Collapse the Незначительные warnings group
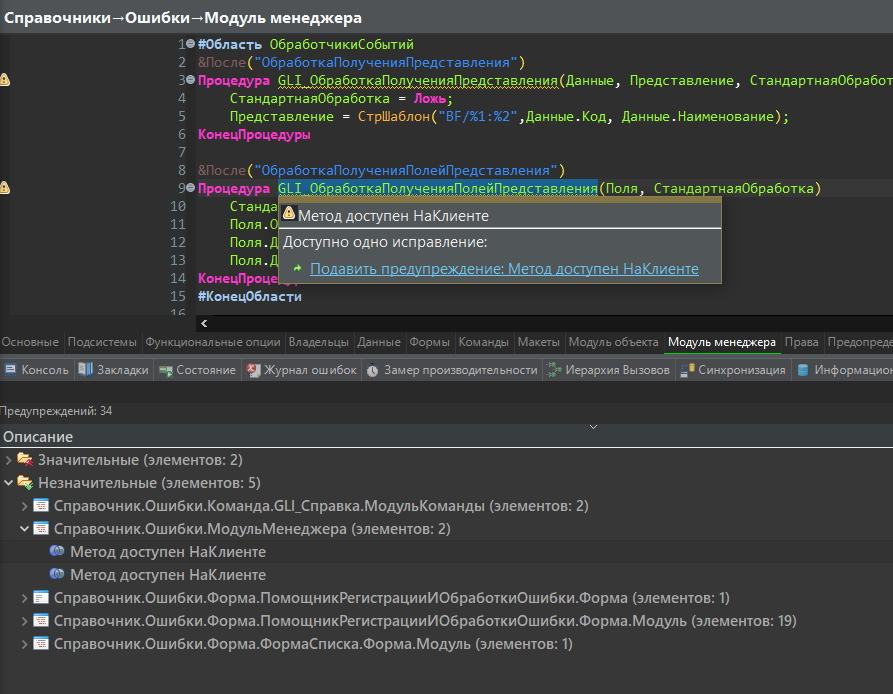 (10, 482)
